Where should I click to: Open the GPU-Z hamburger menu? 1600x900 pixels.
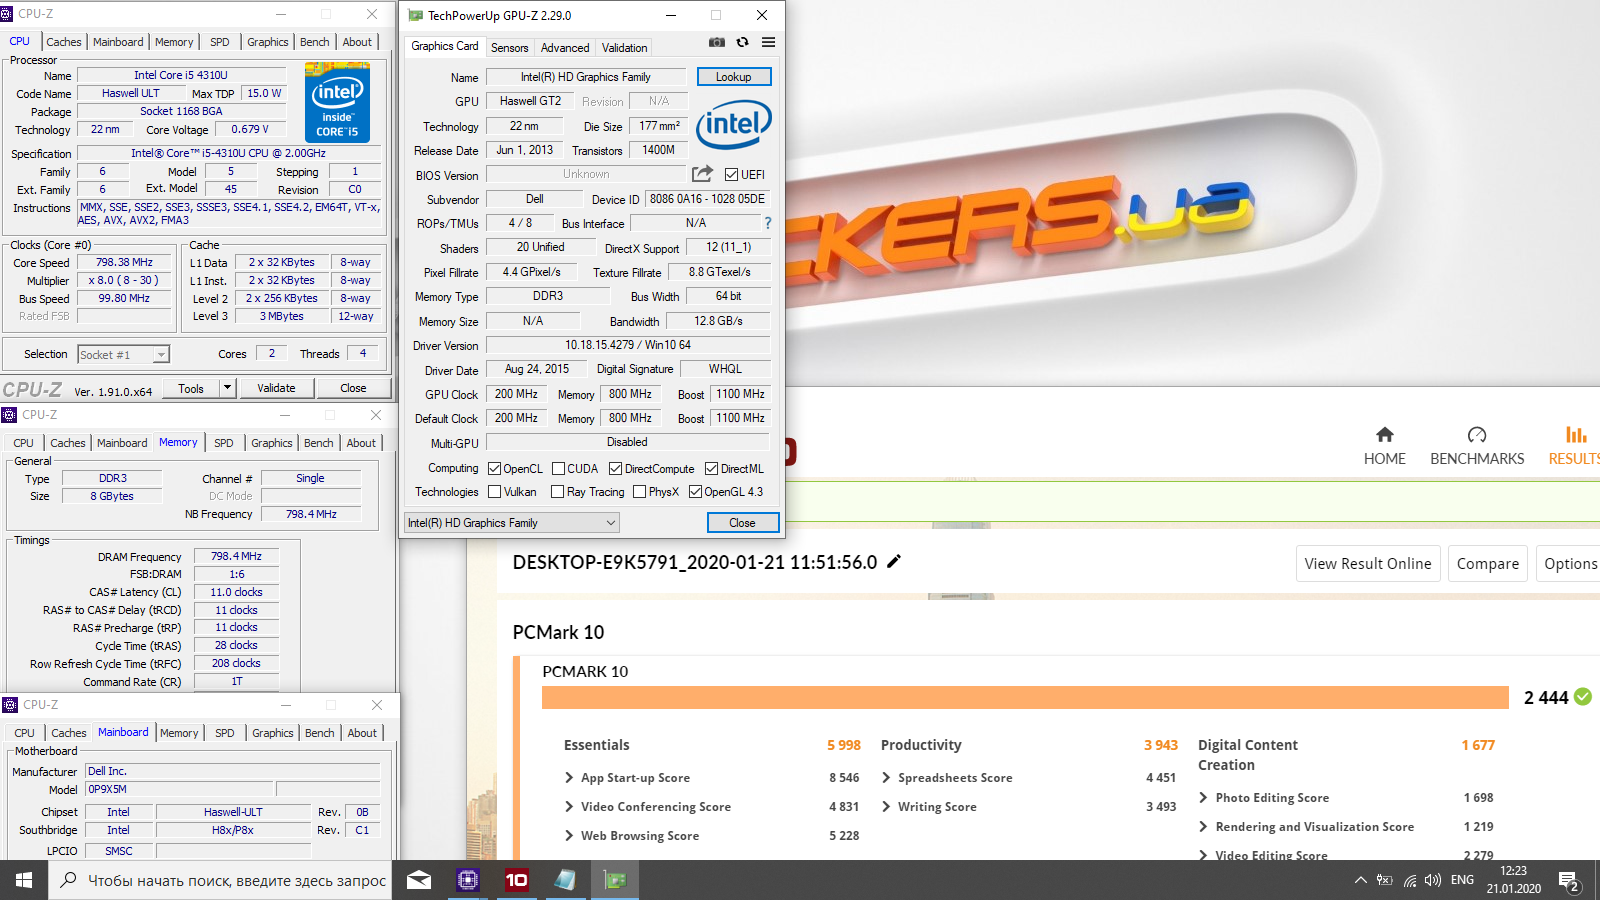pos(768,42)
